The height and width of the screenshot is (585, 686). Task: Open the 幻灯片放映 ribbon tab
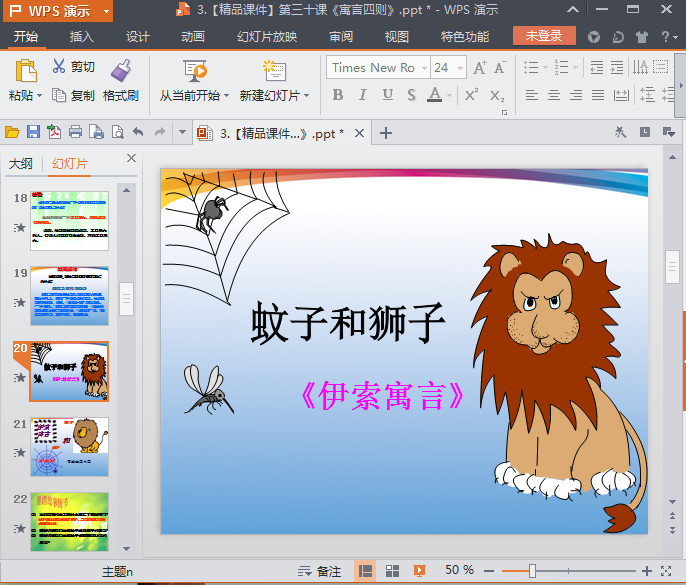pyautogui.click(x=267, y=36)
